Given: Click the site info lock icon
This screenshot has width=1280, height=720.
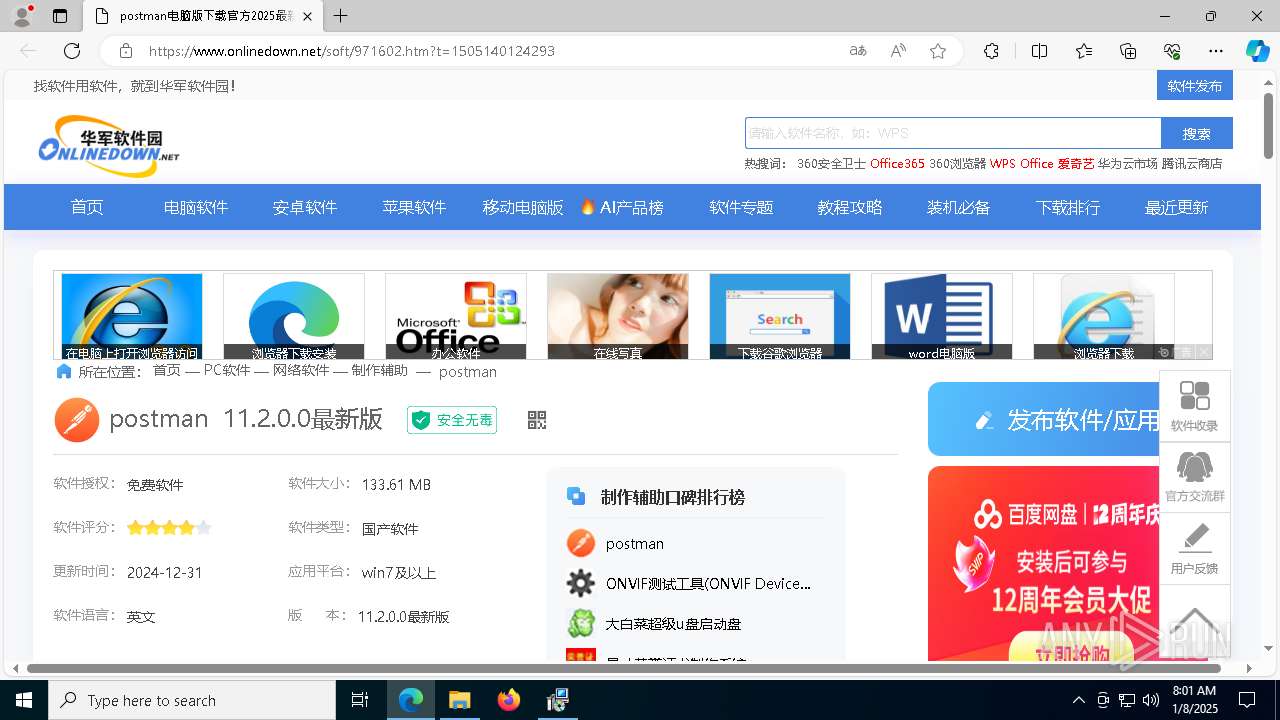Looking at the screenshot, I should tap(126, 51).
